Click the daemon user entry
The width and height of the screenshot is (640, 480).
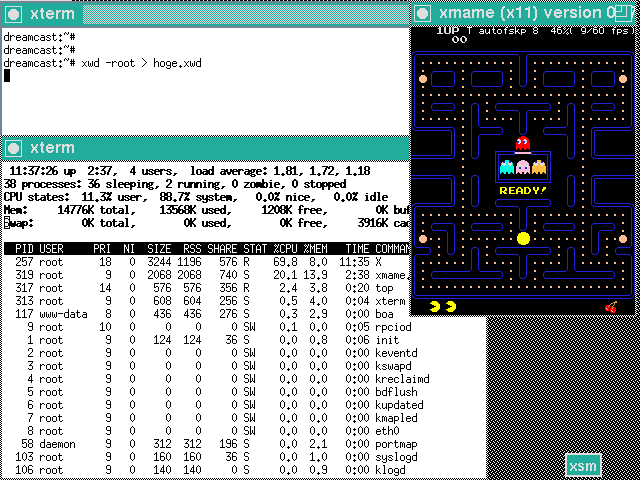57,444
